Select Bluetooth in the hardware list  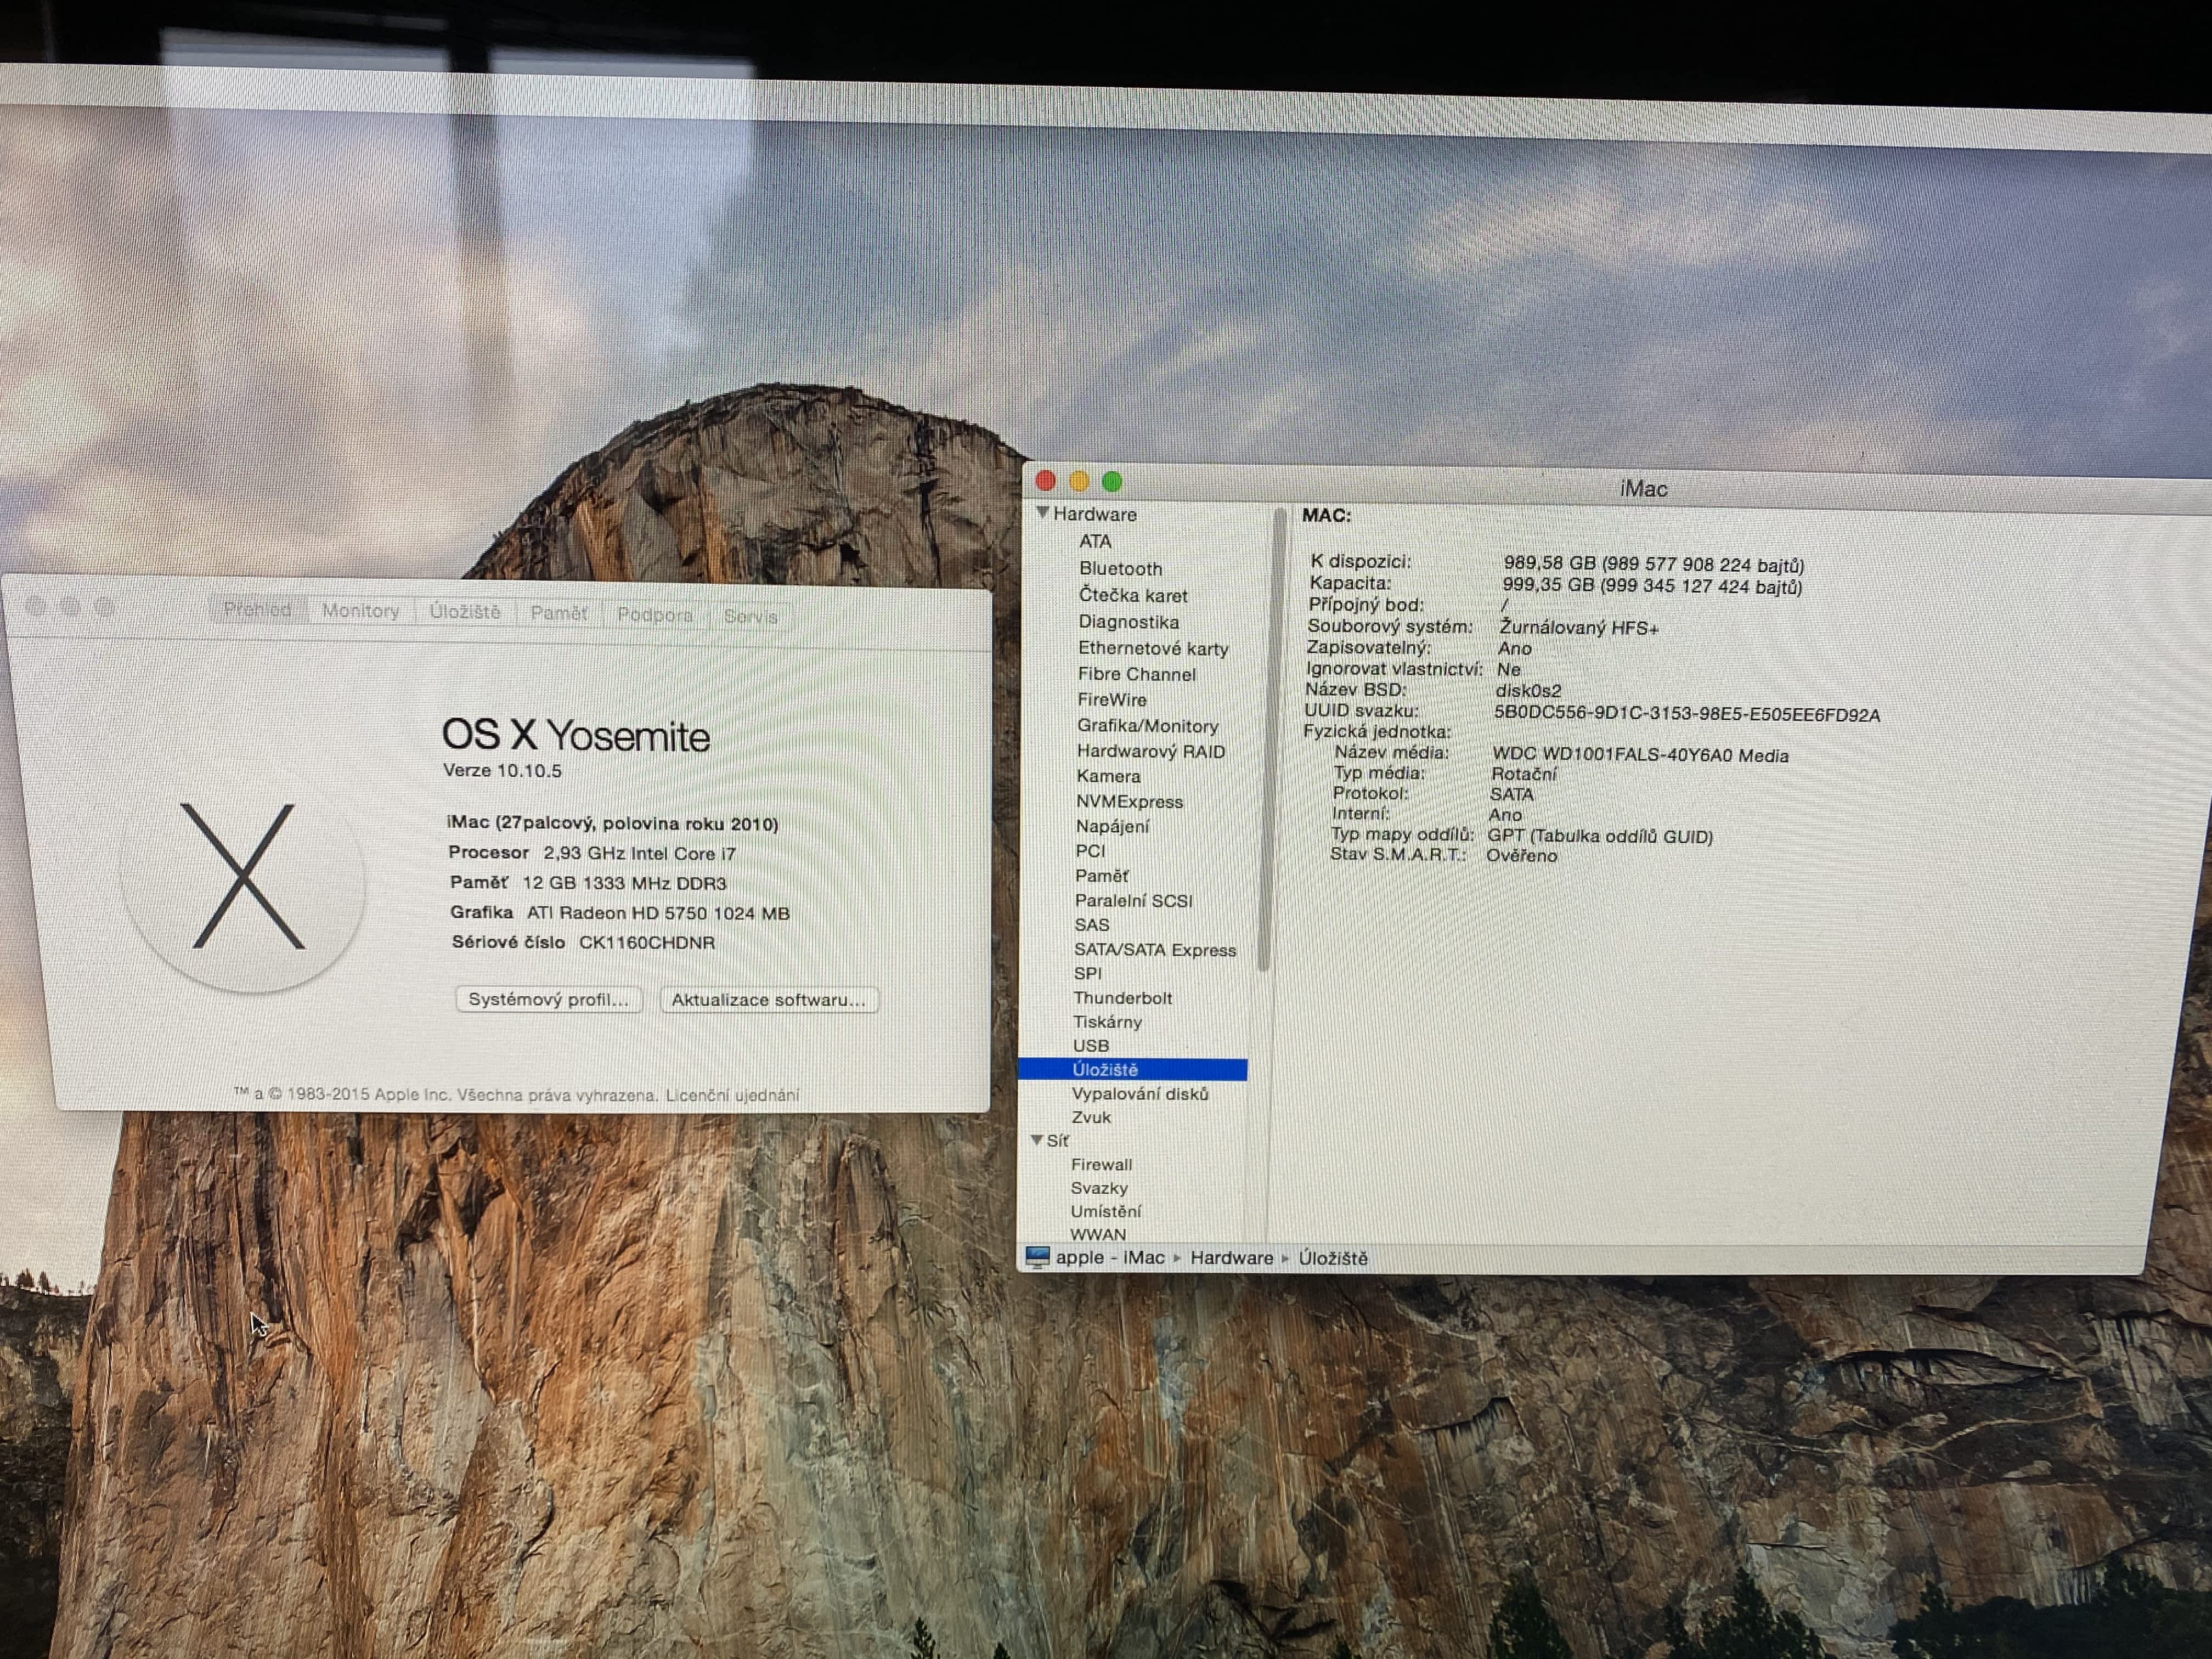[x=1120, y=568]
